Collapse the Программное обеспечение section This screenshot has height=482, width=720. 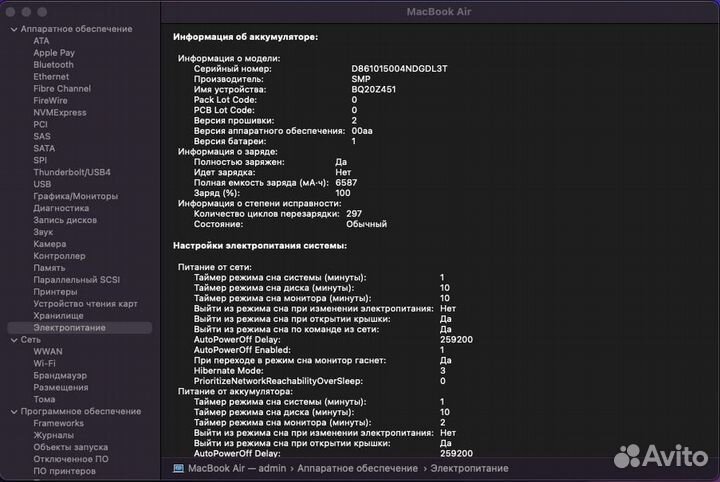pyautogui.click(x=14, y=412)
